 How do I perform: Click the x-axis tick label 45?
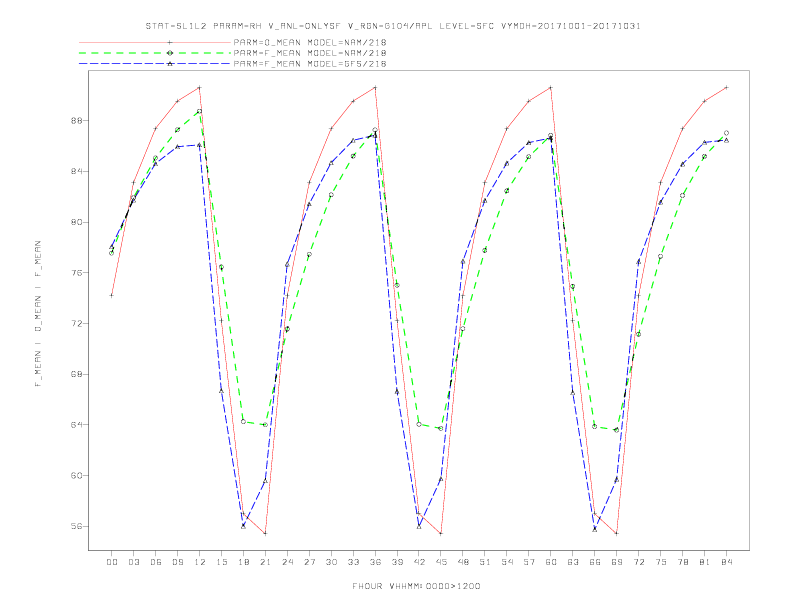coord(441,562)
